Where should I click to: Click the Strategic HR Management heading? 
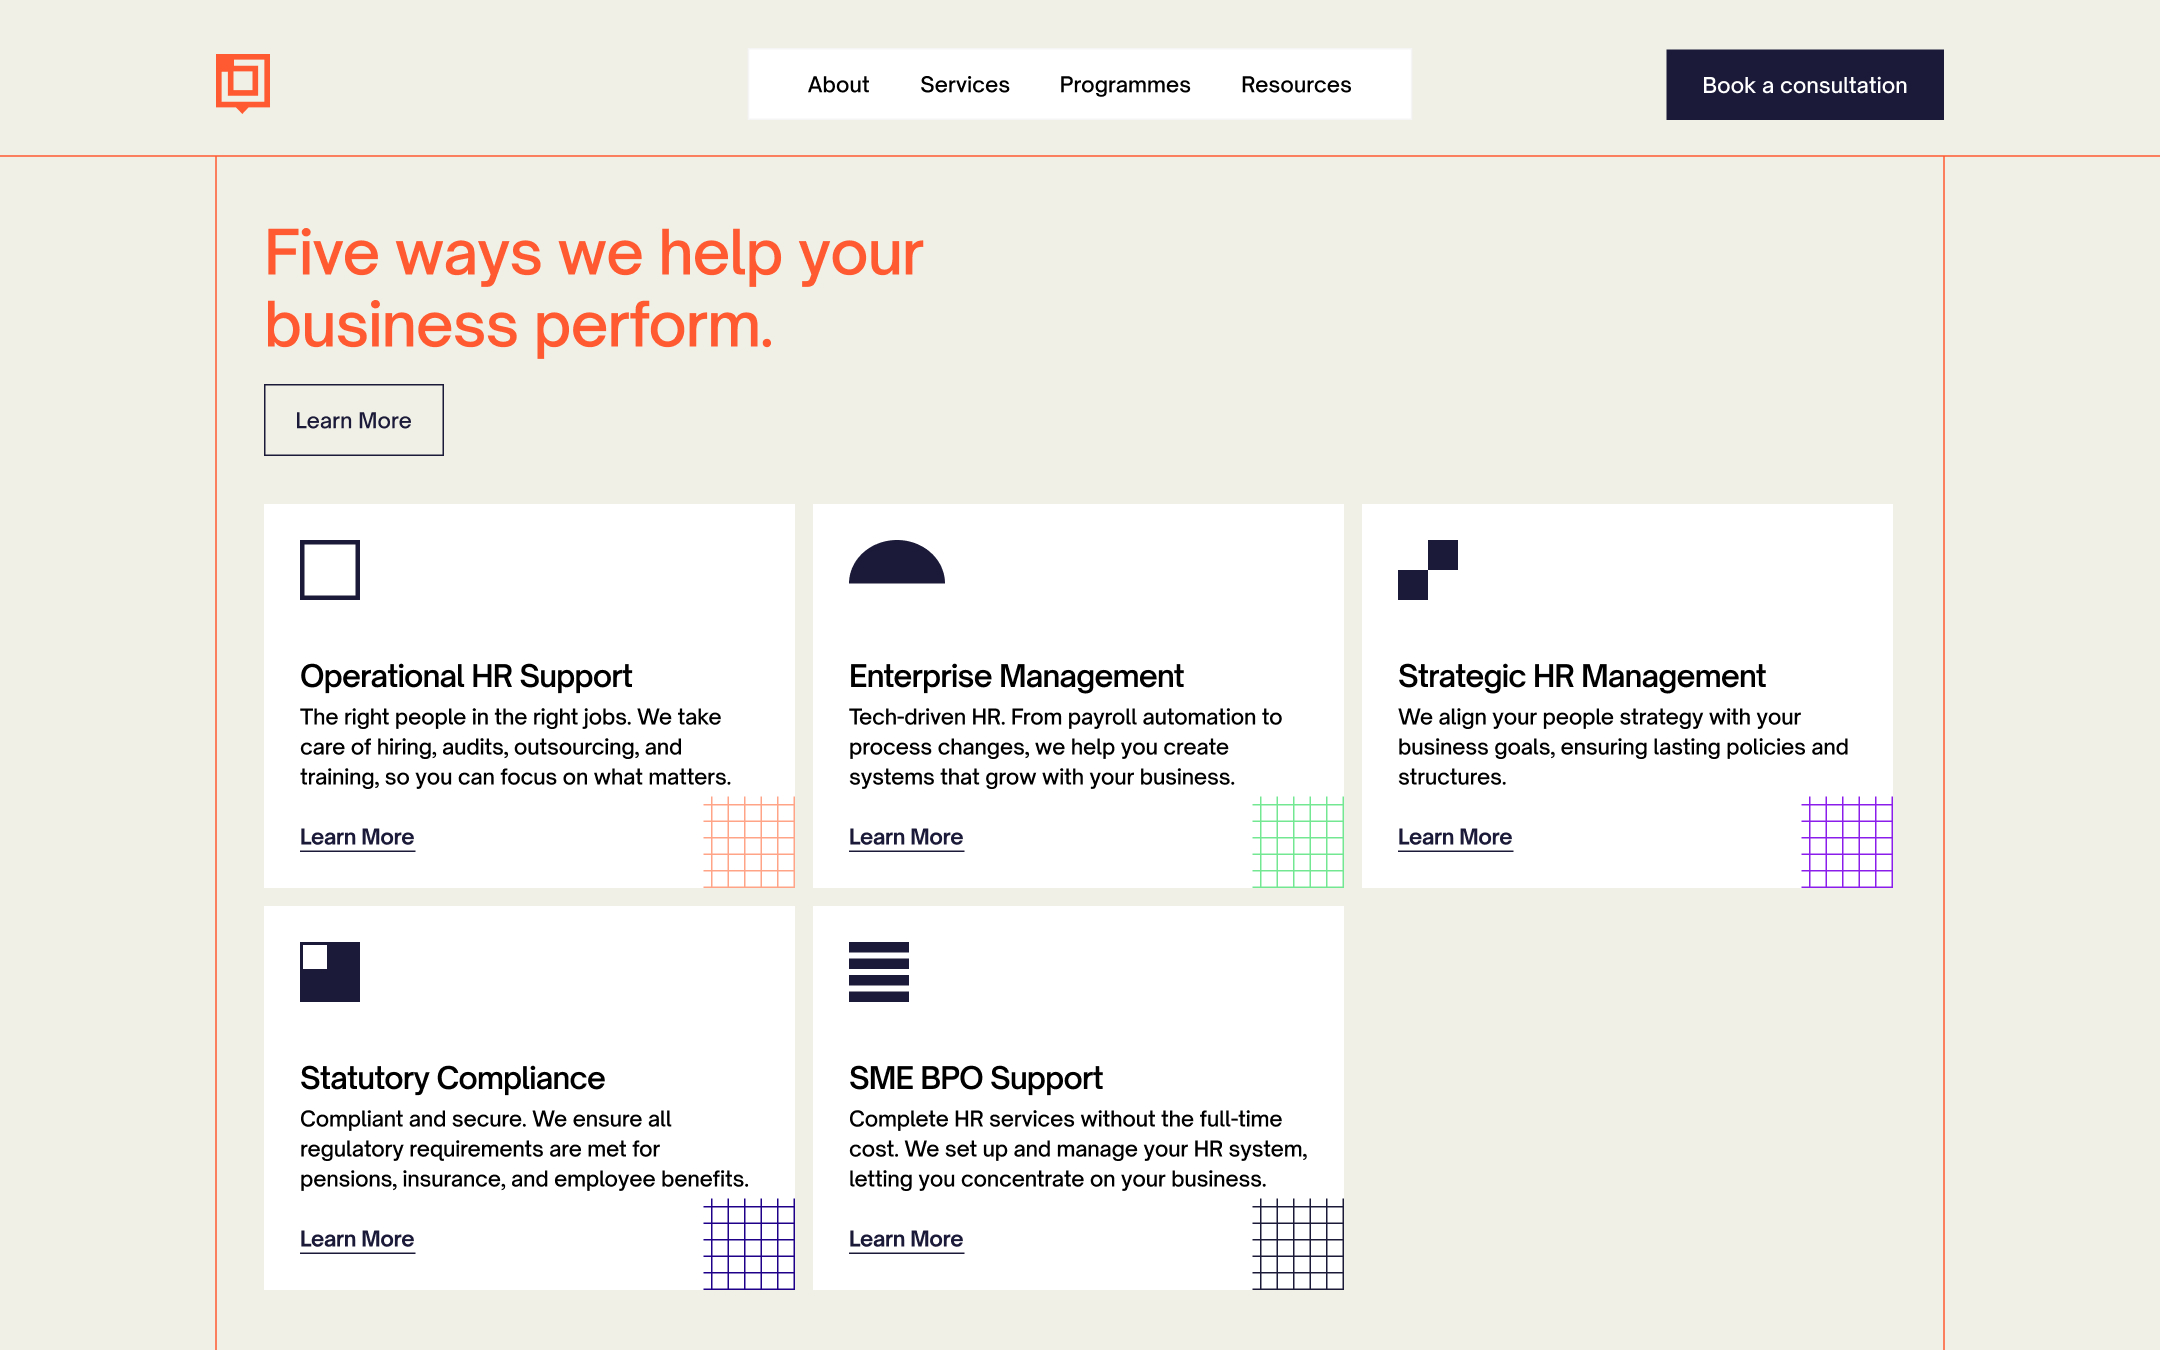click(x=1582, y=677)
